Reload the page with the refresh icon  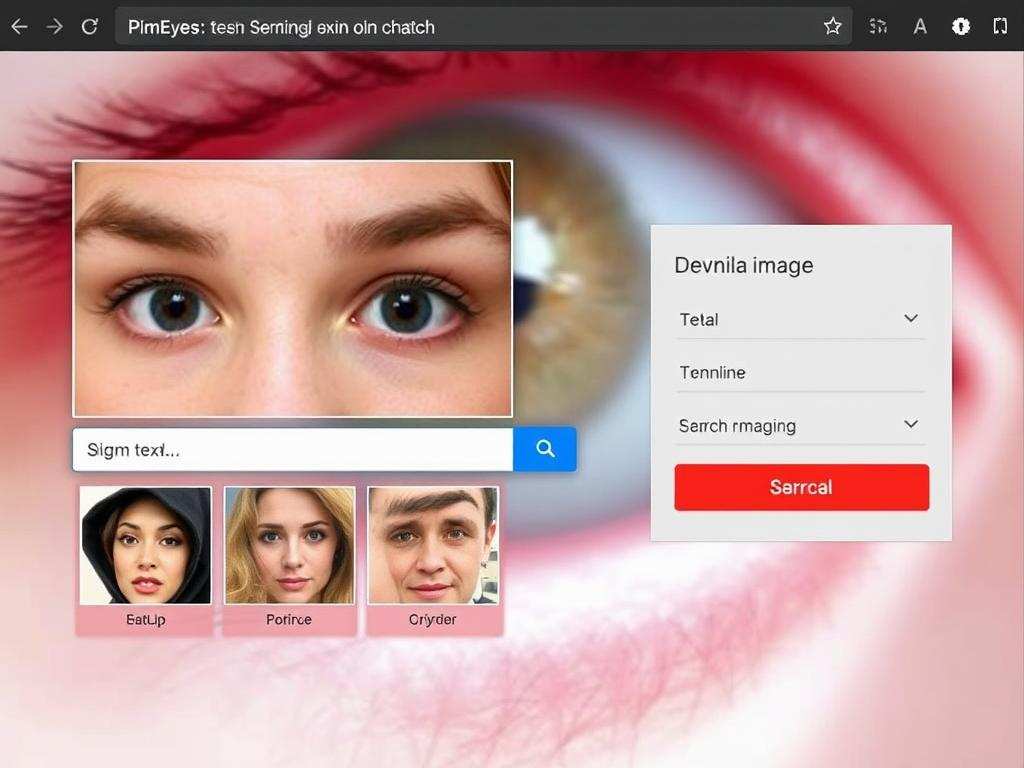(x=90, y=27)
